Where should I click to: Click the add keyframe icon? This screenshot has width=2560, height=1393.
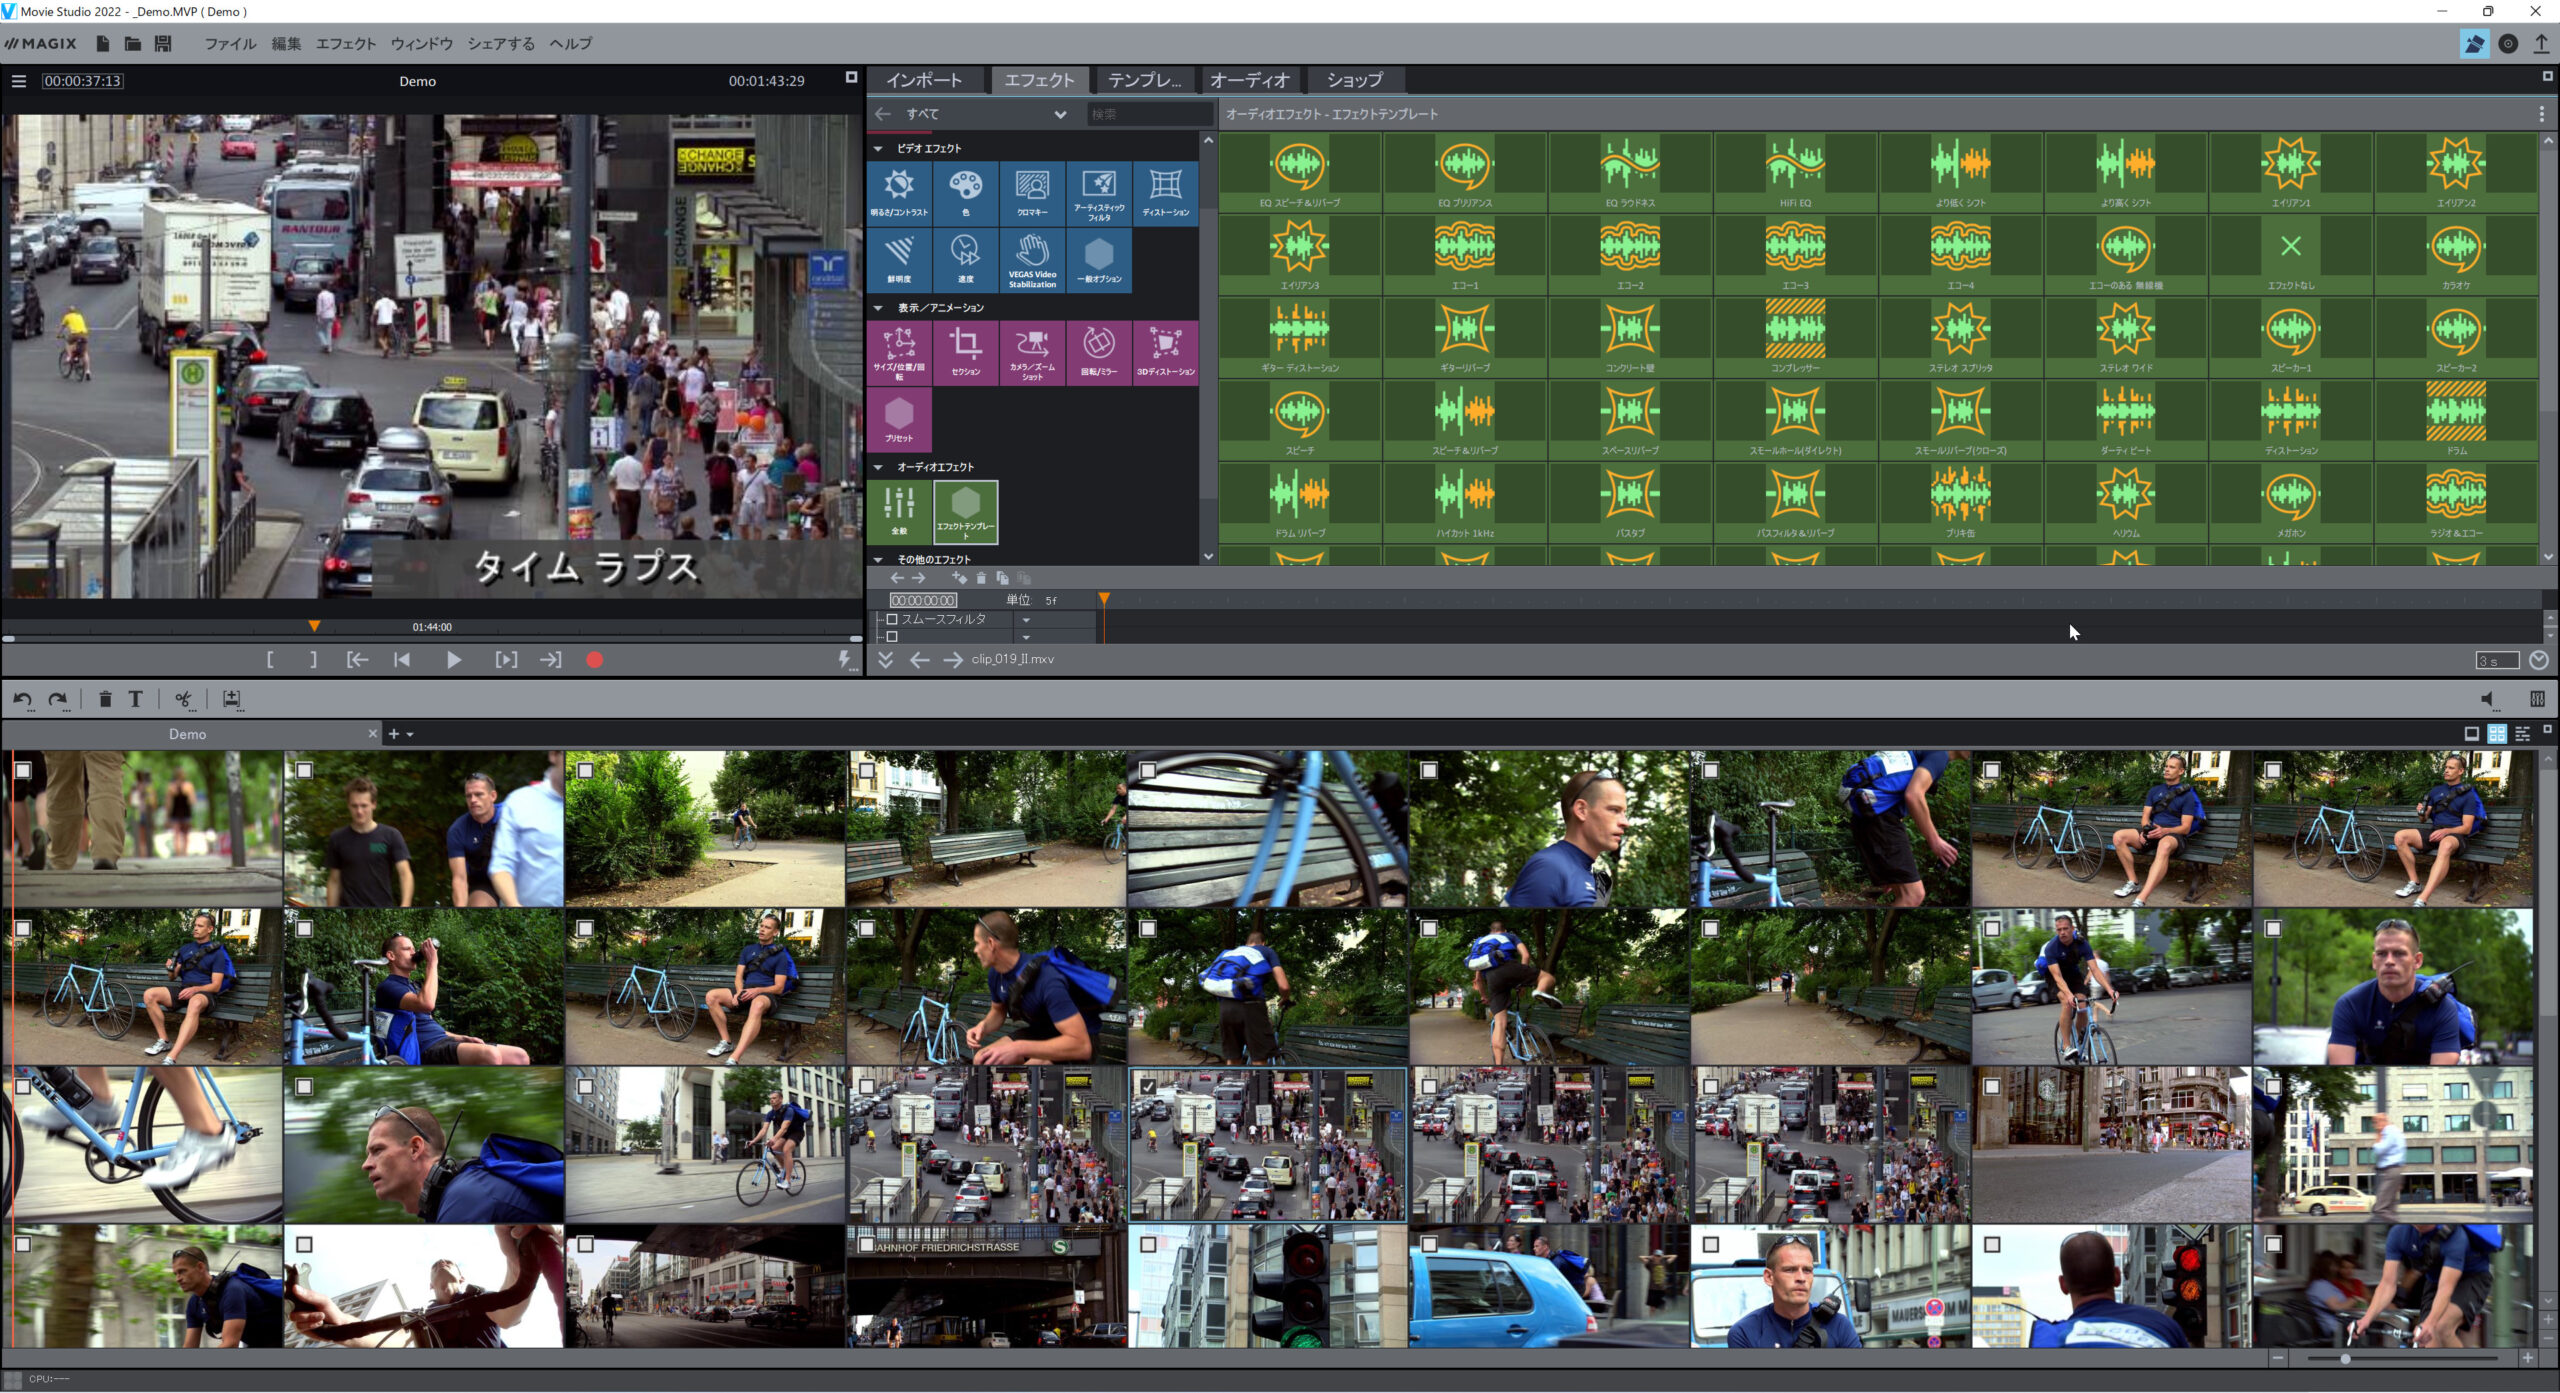pyautogui.click(x=959, y=578)
